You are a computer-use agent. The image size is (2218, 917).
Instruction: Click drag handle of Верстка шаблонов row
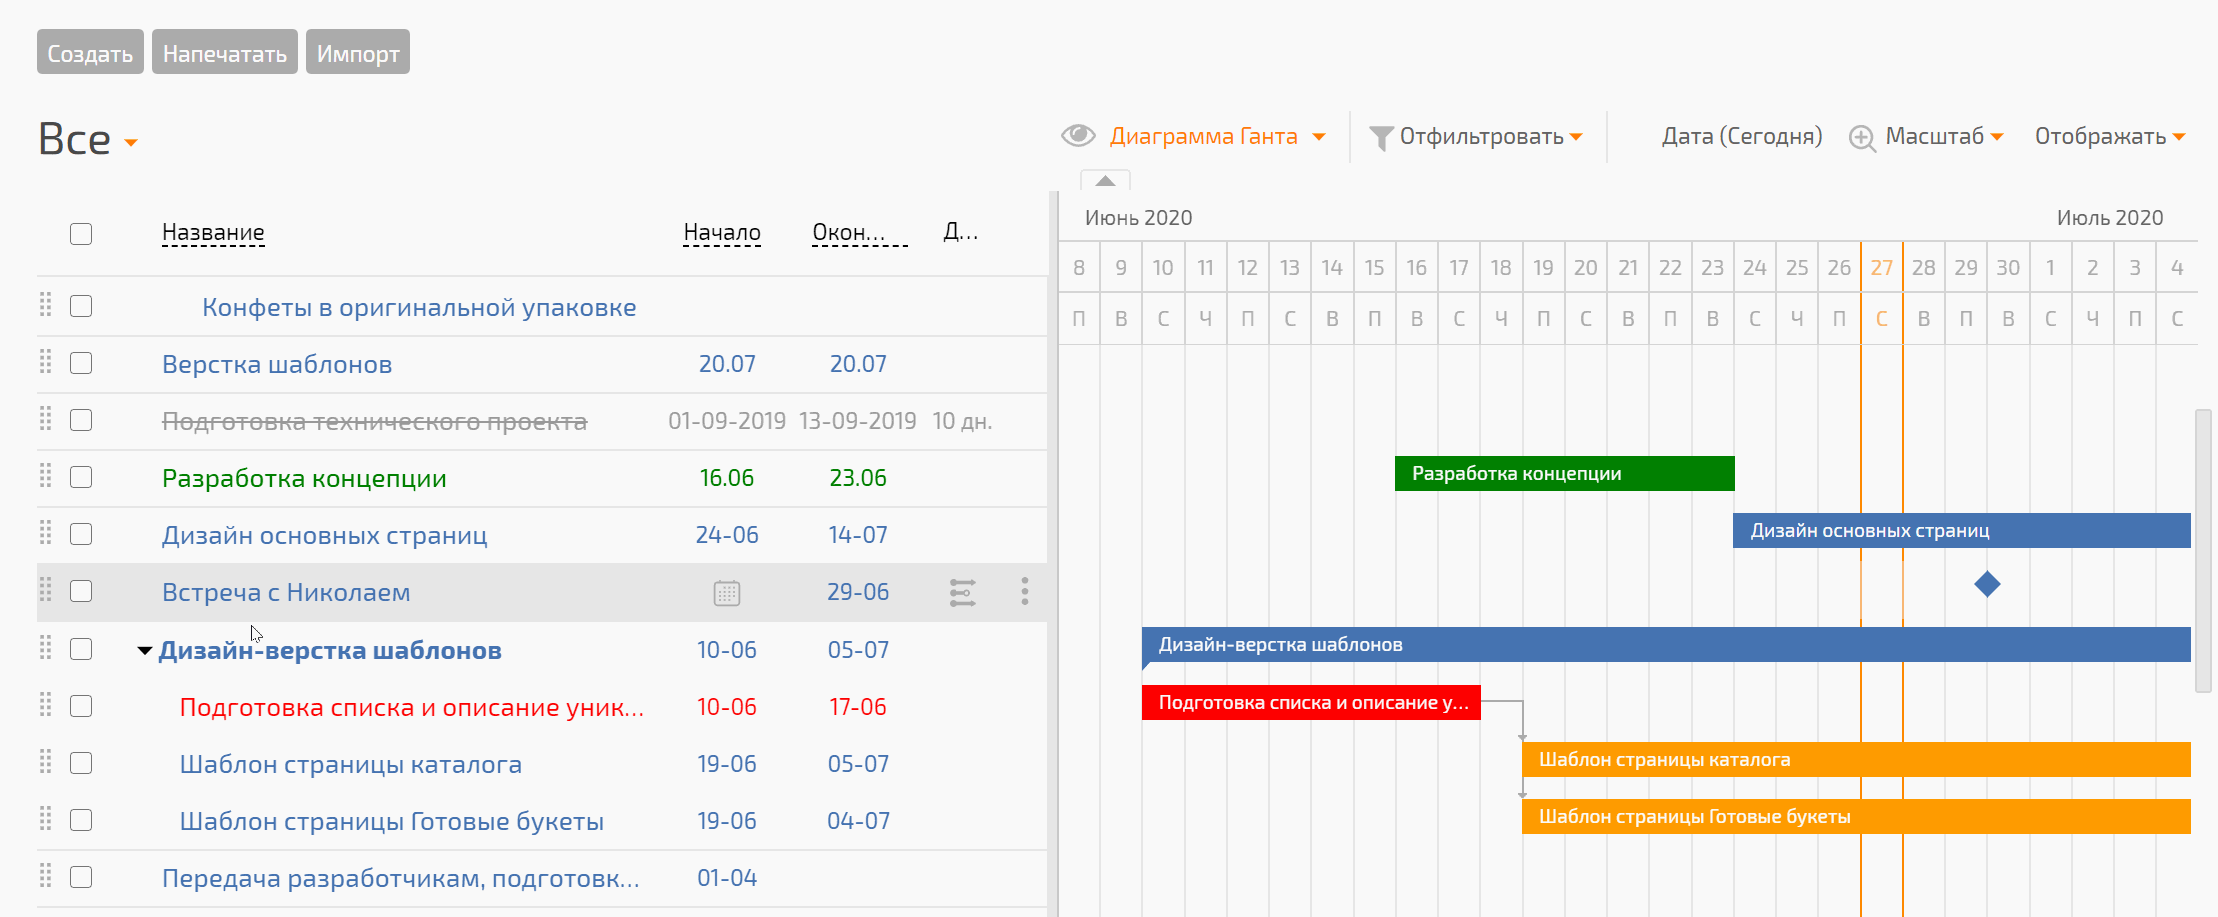[45, 362]
